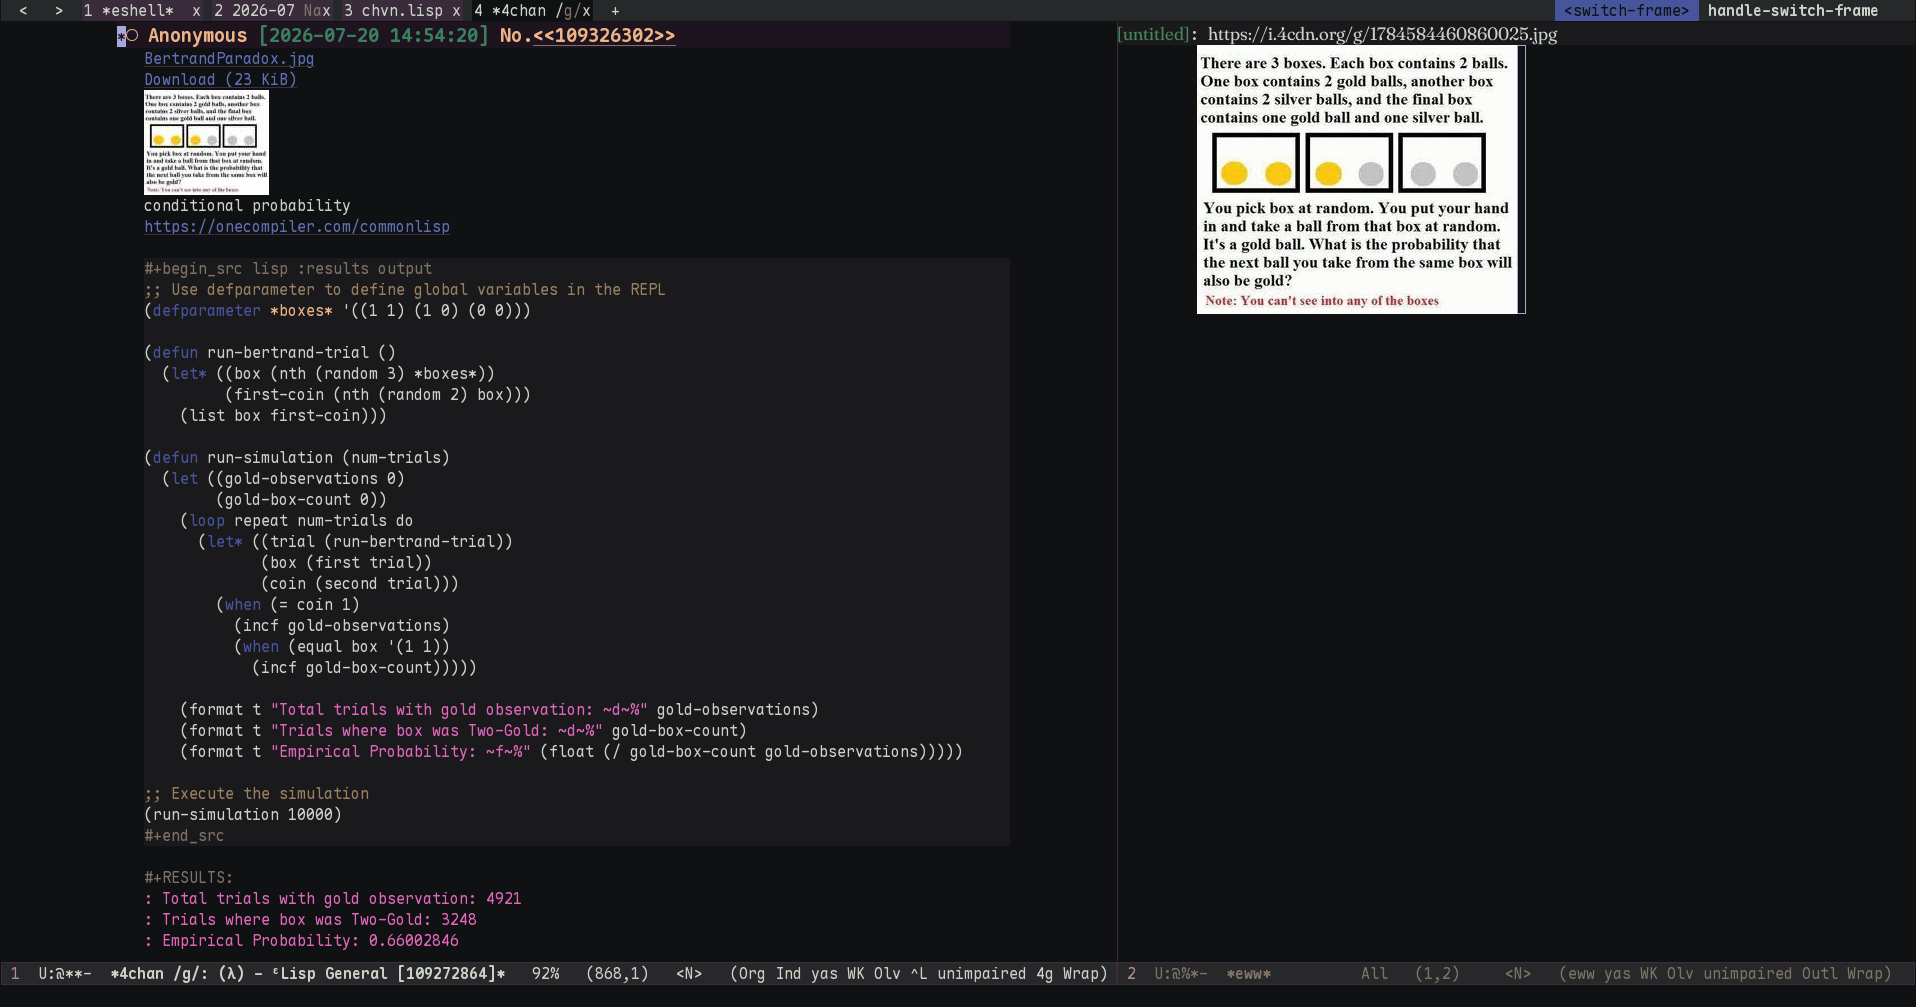
Task: Click the (run-simulation 10000) call
Action: click(243, 815)
